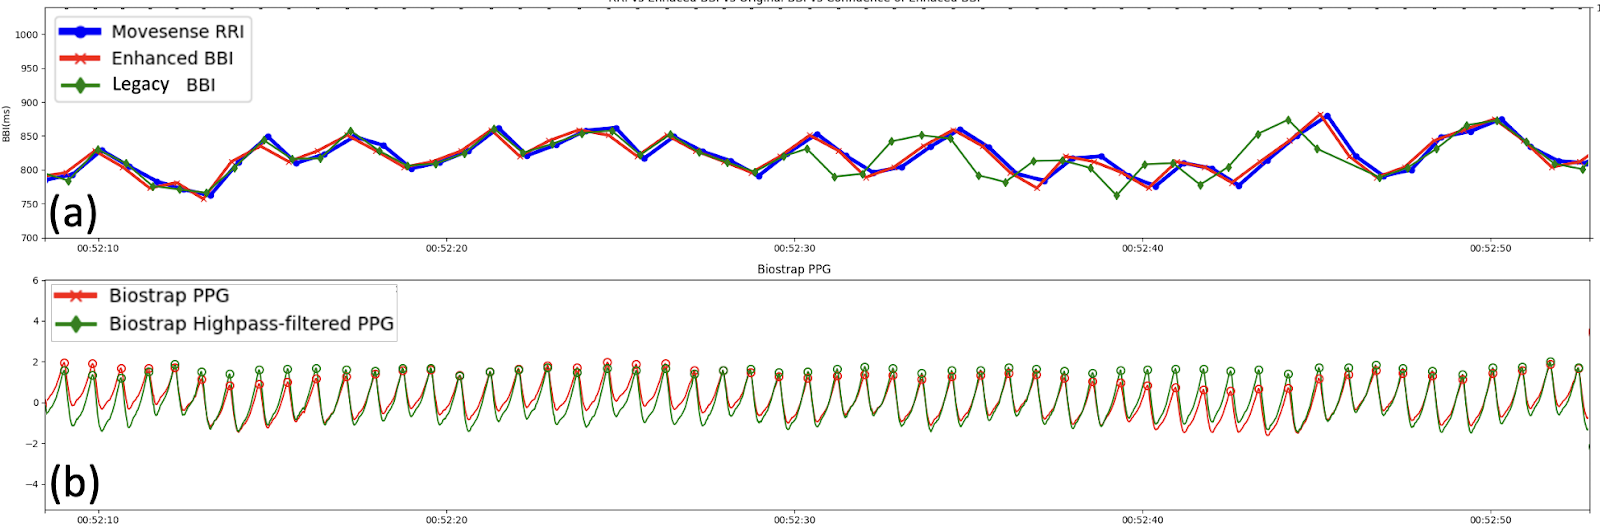Viewport: 1600px width, 532px height.
Task: Click the BBI(ms) y-axis label
Action: tap(6, 124)
